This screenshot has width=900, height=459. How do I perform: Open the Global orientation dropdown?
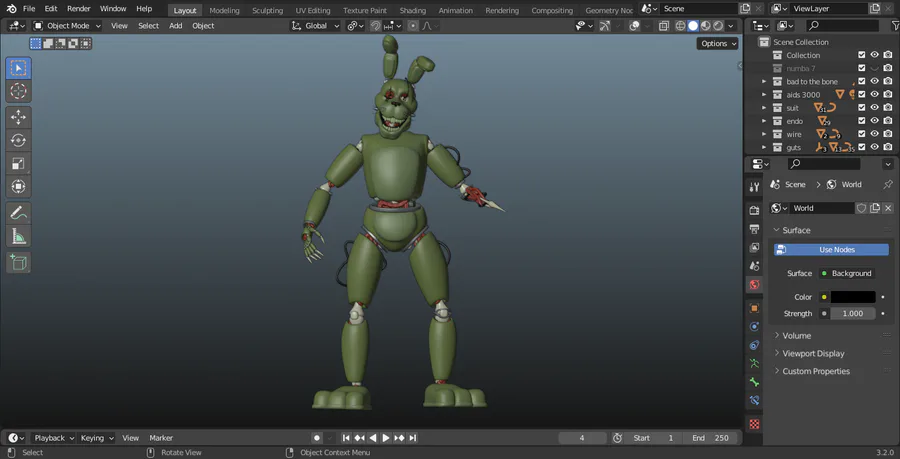(x=315, y=26)
